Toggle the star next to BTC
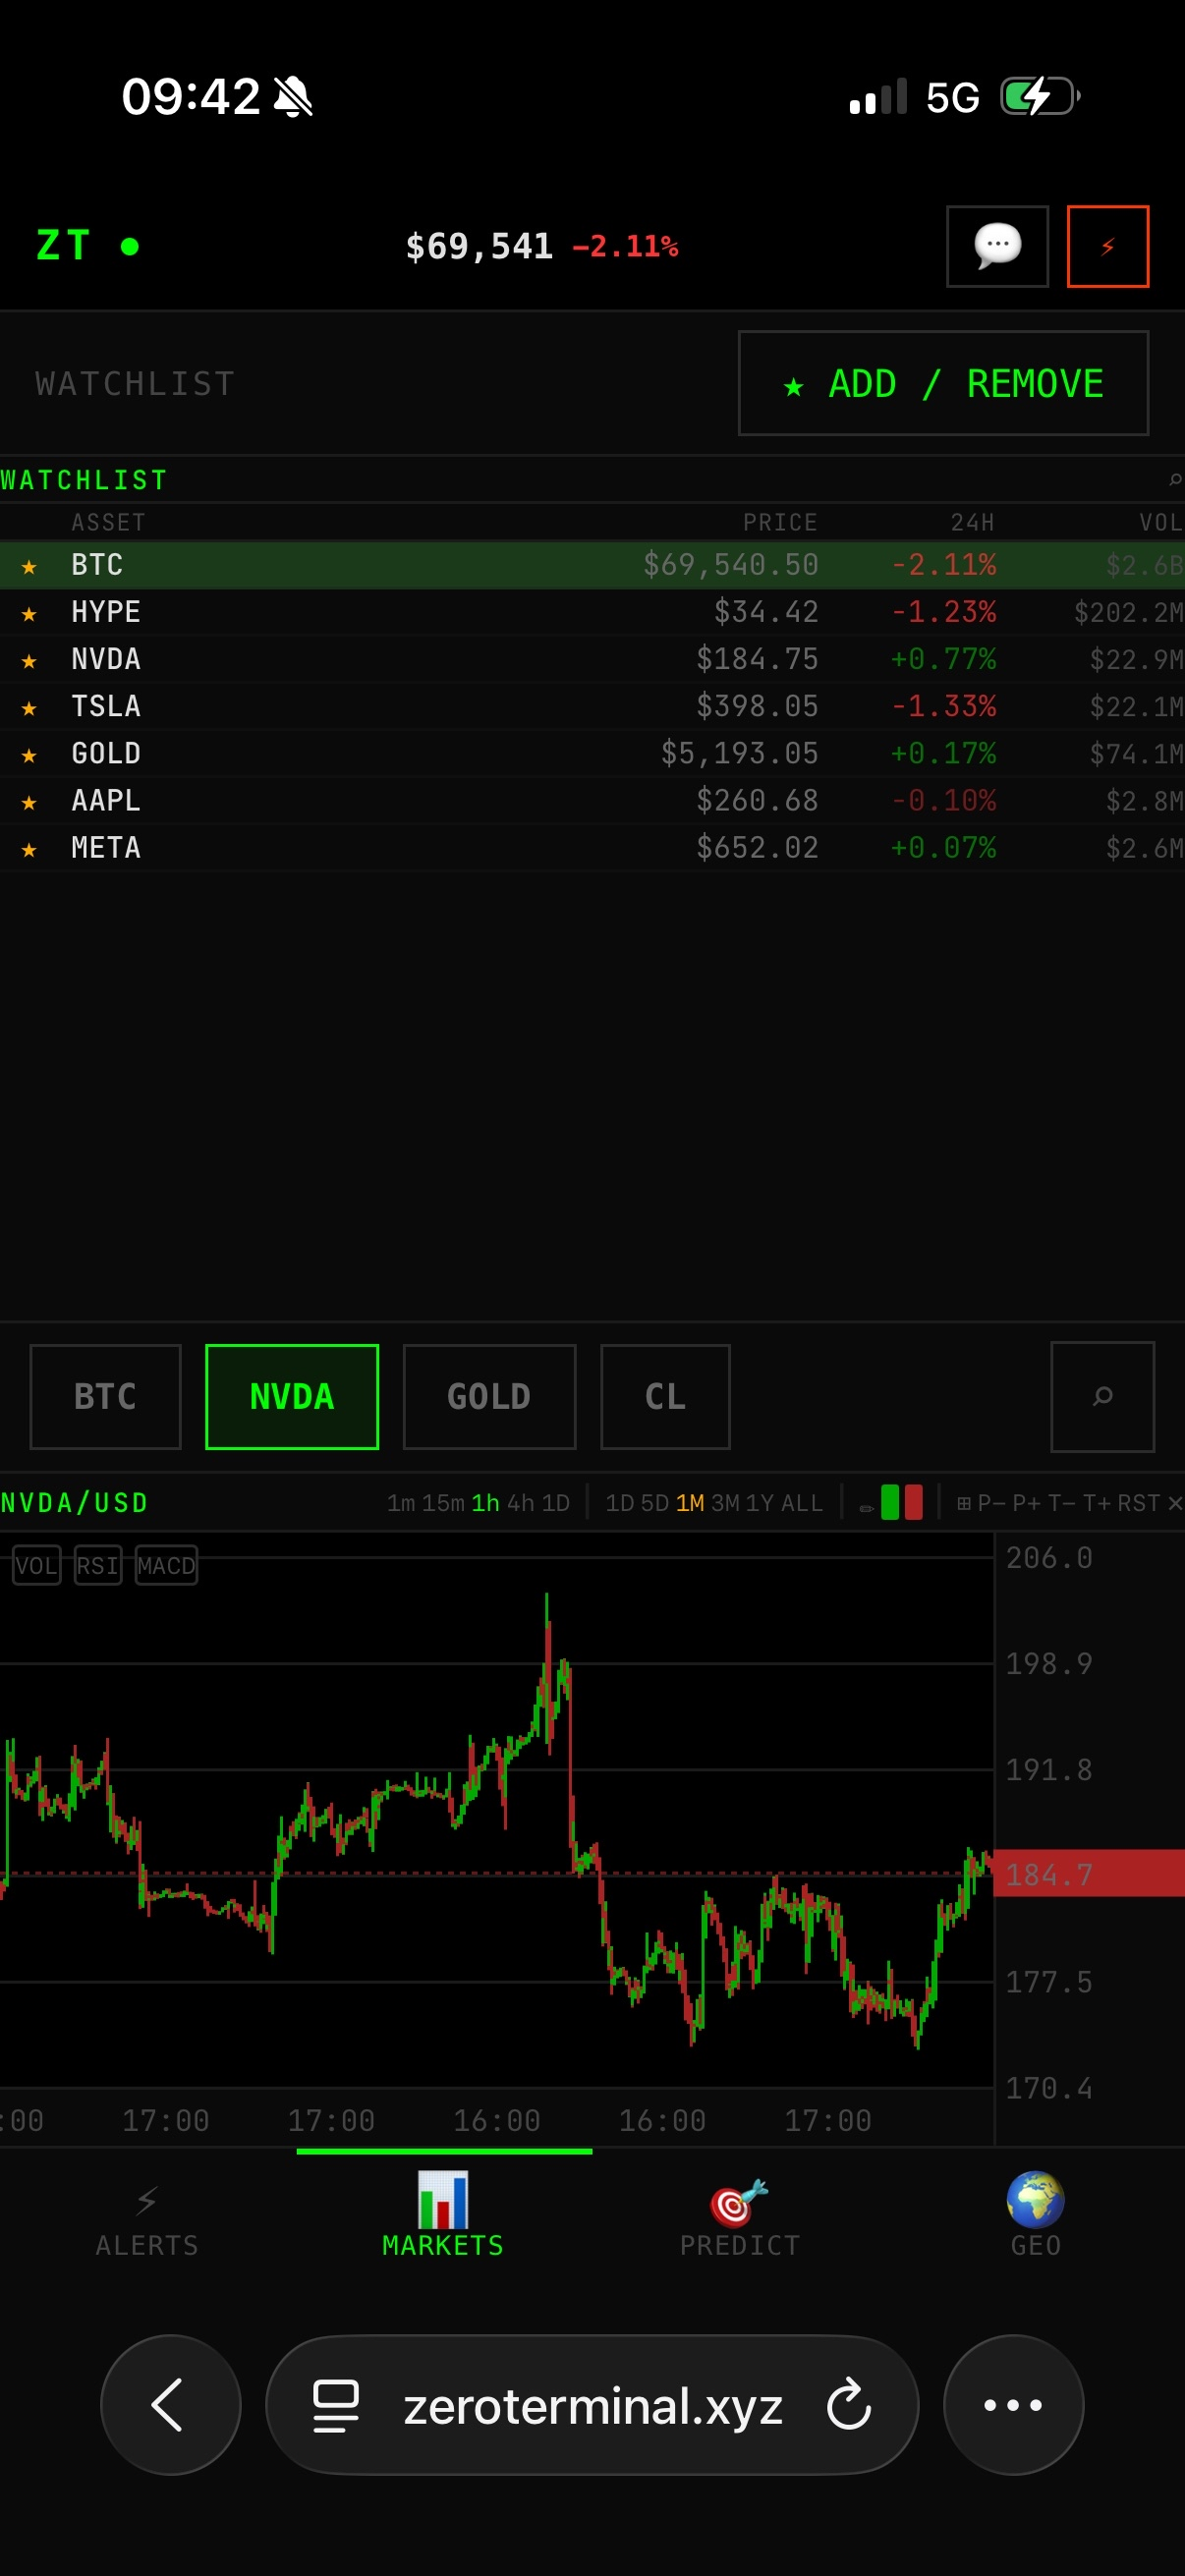Screen dimensions: 1185x2576 point(29,566)
